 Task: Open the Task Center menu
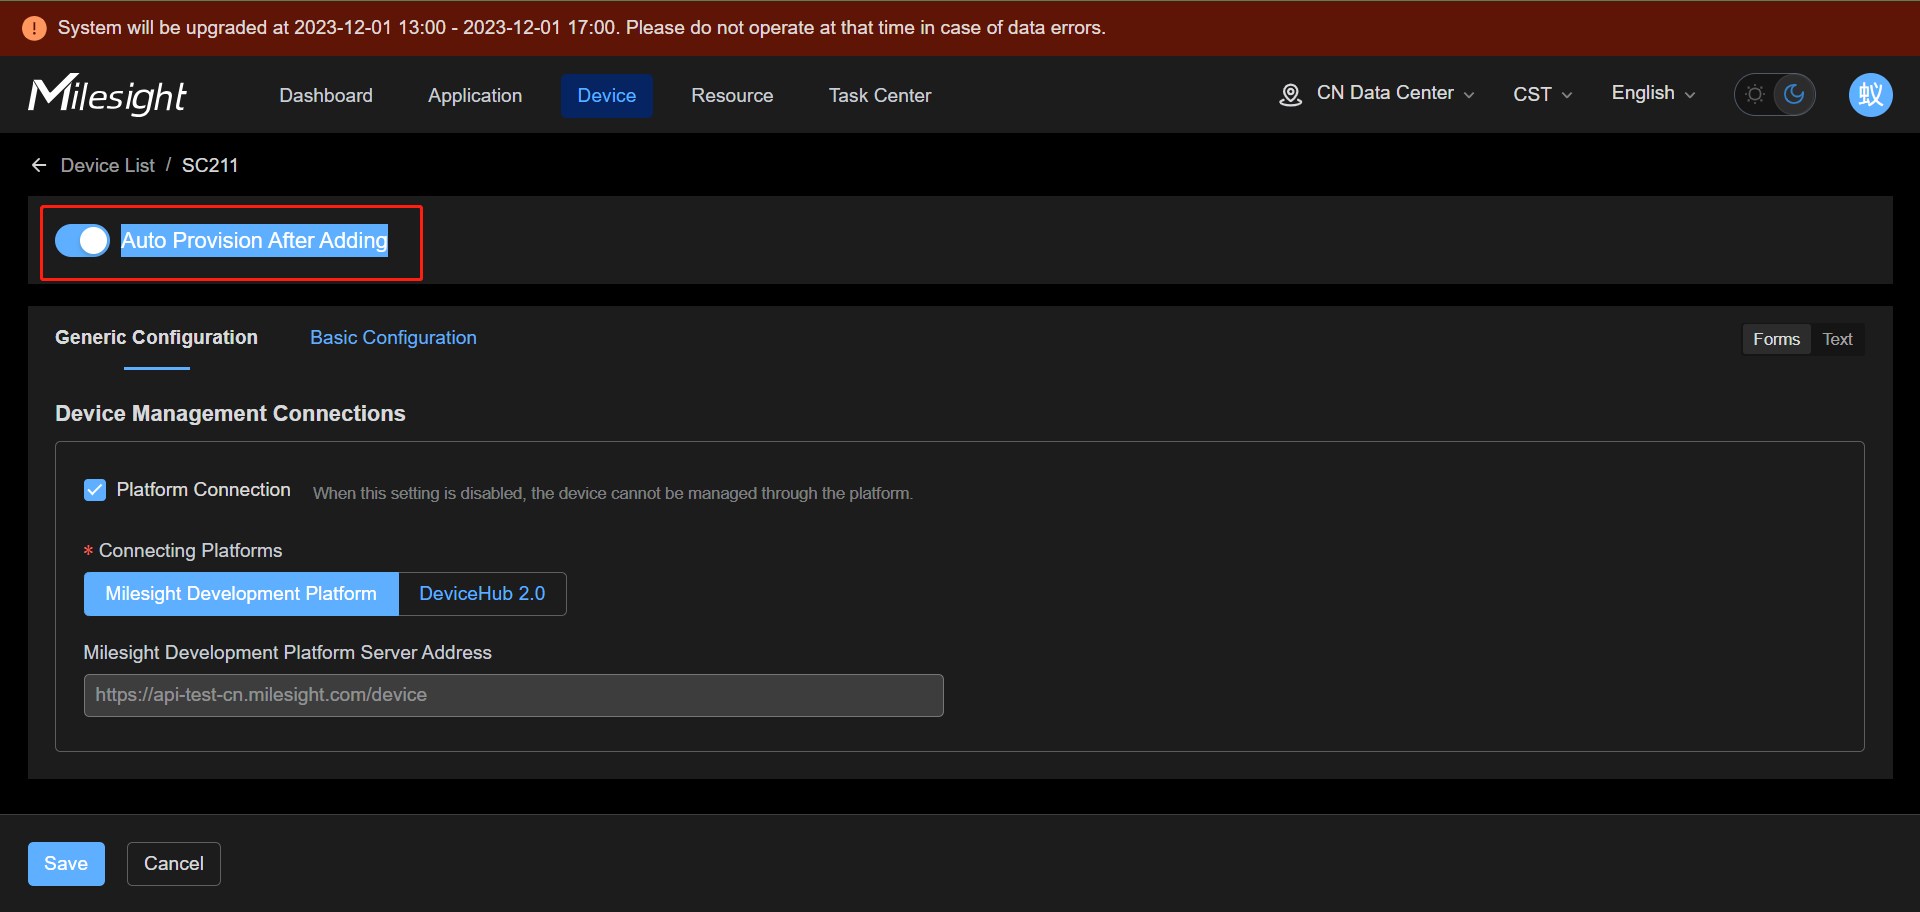click(880, 96)
